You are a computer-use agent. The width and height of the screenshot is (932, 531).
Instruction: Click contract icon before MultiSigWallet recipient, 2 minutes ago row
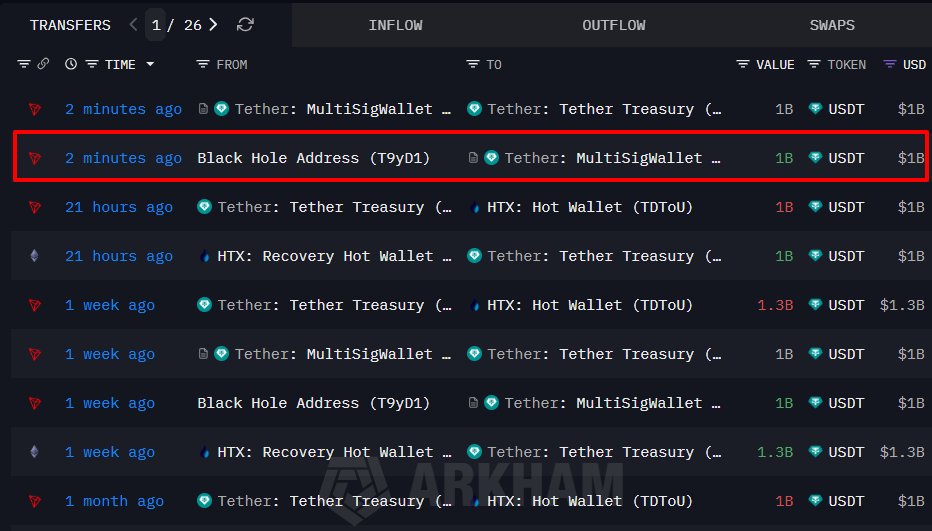[473, 158]
